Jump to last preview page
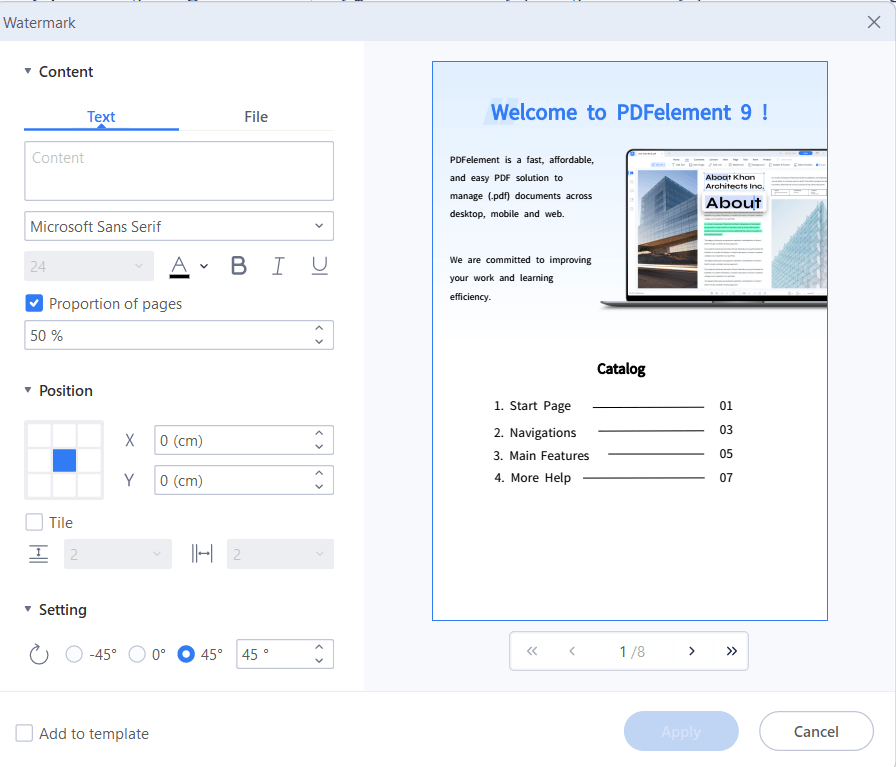The width and height of the screenshot is (896, 767). tap(731, 651)
